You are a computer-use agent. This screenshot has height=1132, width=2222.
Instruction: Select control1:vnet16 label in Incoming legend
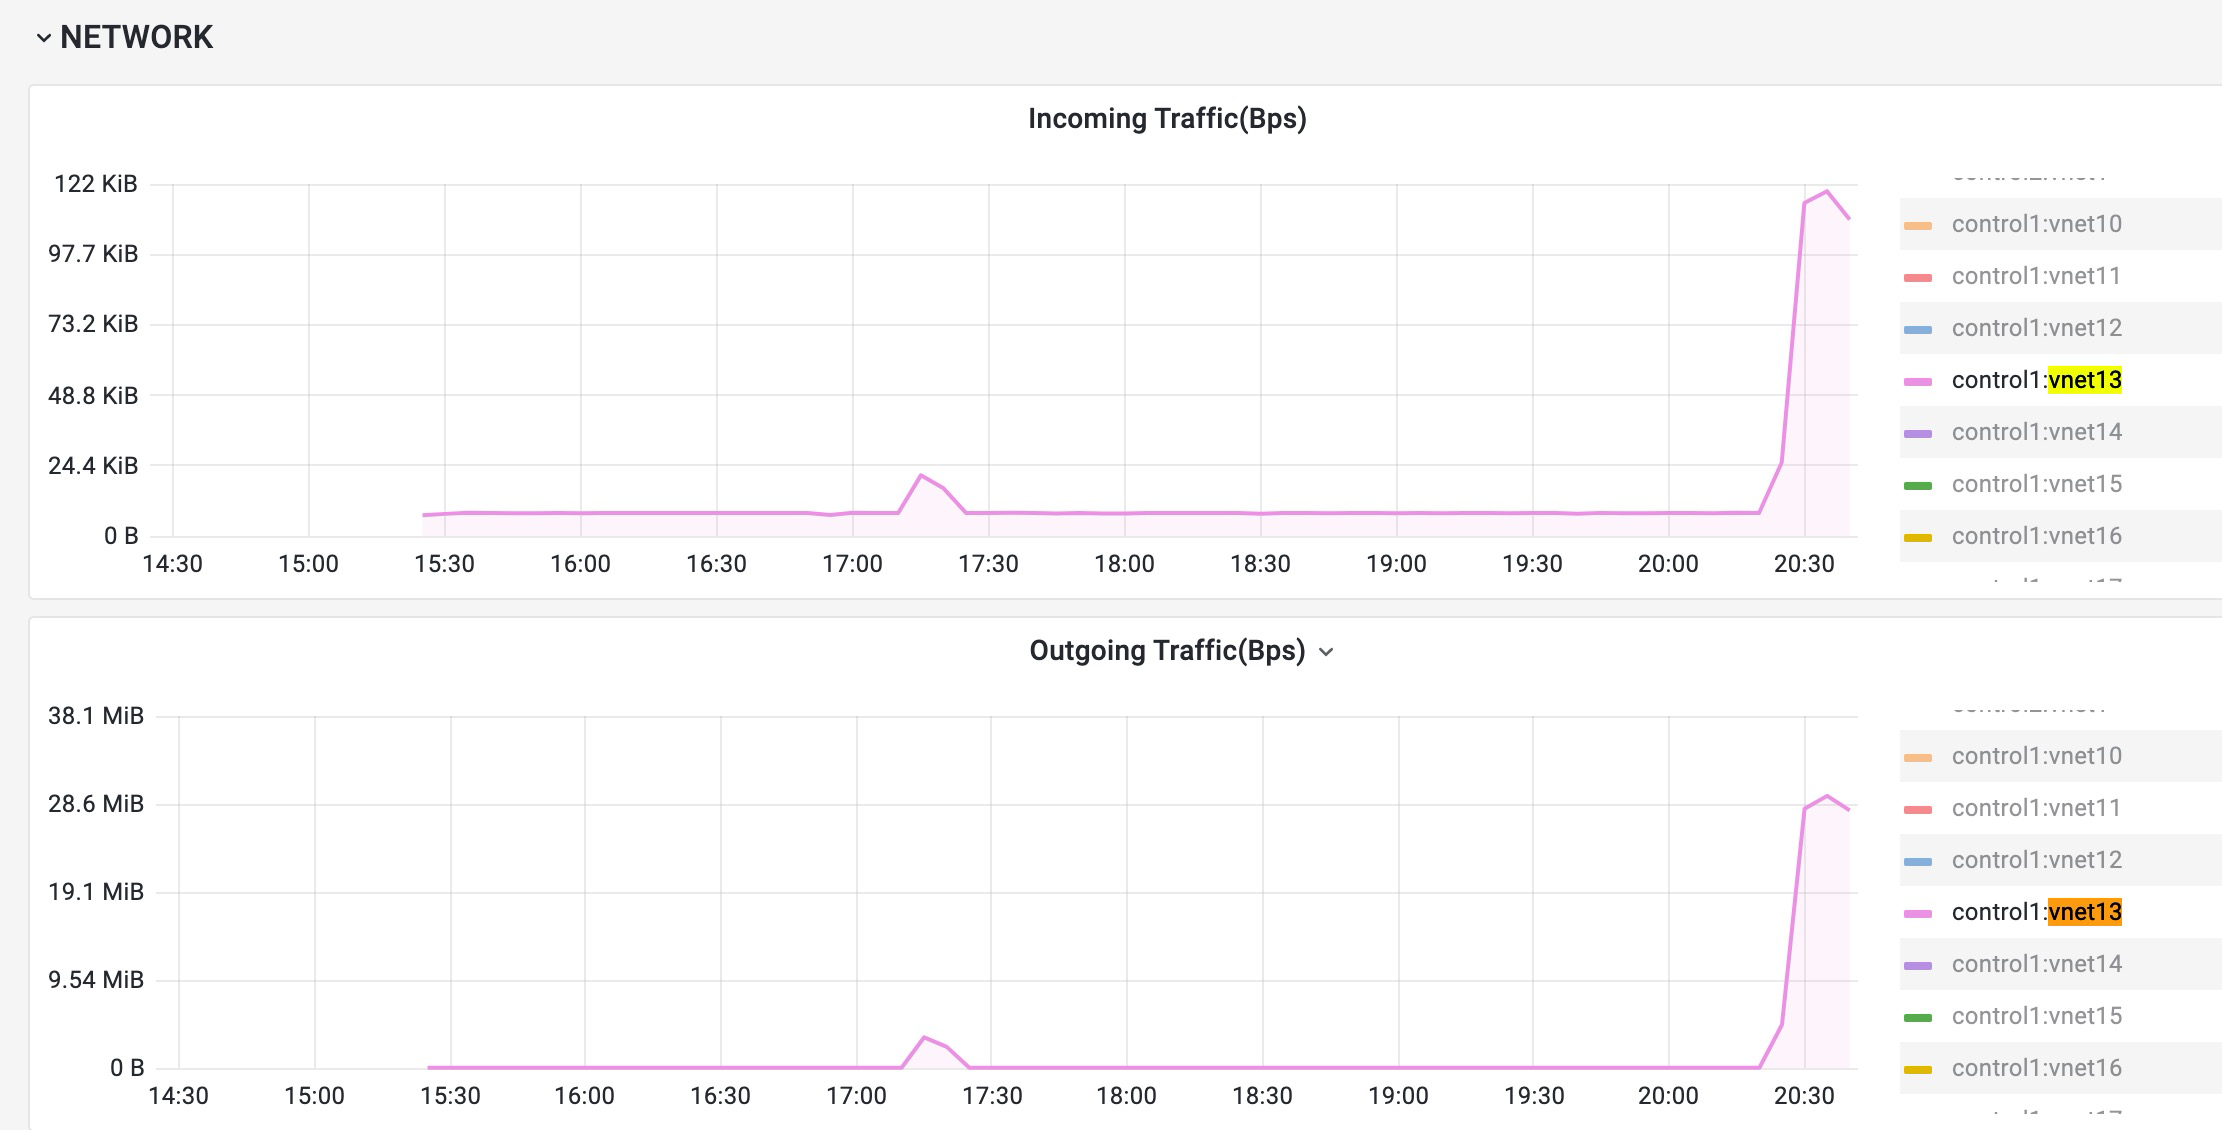(2036, 536)
